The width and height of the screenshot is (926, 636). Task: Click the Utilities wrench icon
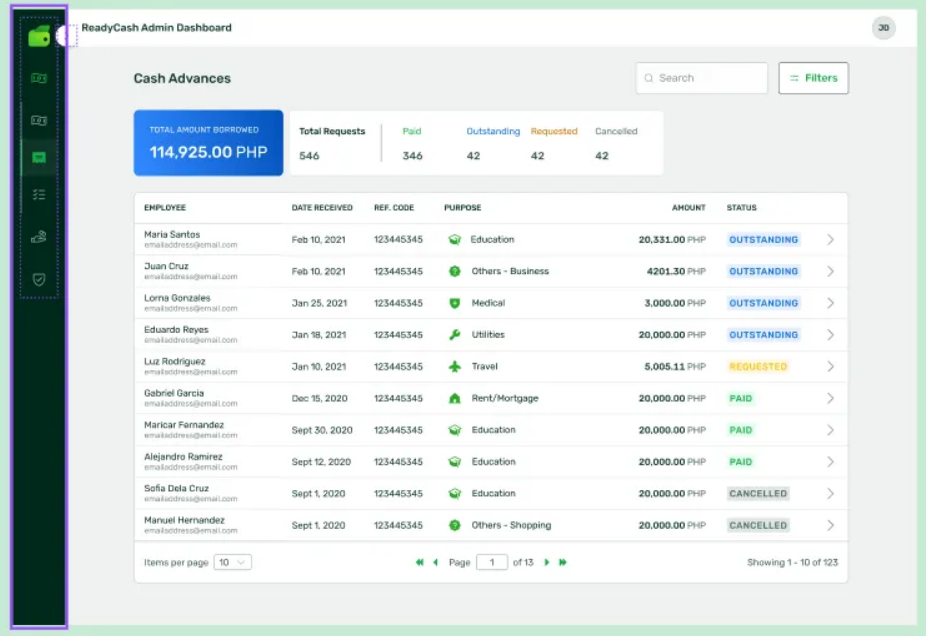(454, 335)
